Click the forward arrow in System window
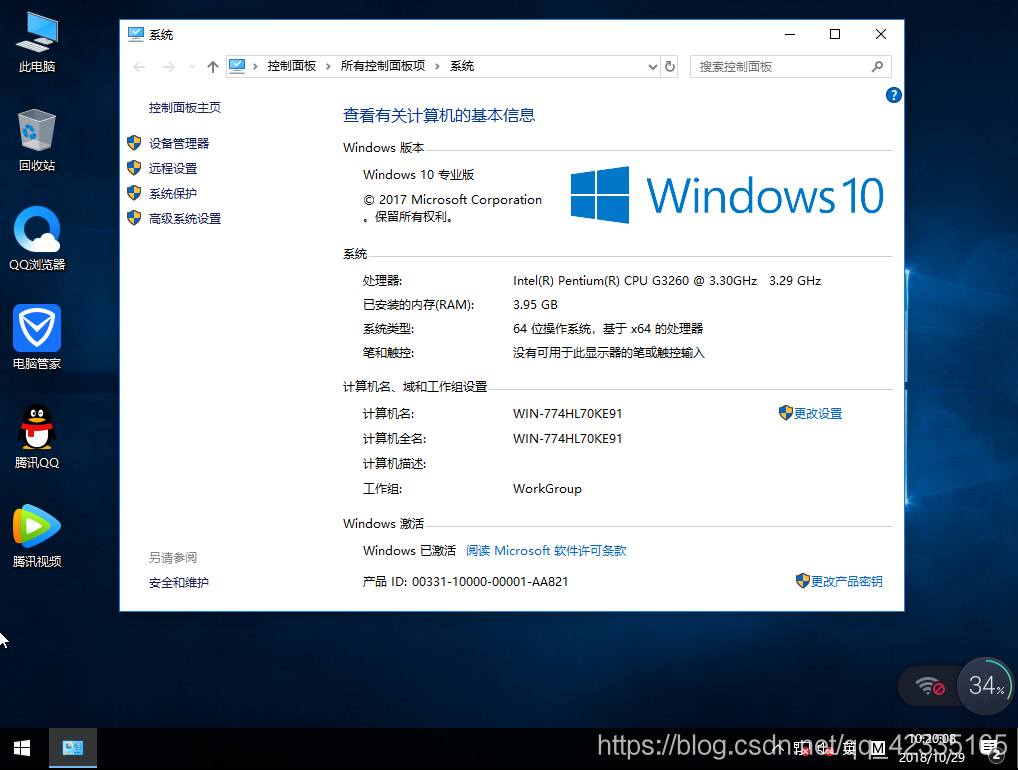Image resolution: width=1018 pixels, height=770 pixels. point(169,66)
